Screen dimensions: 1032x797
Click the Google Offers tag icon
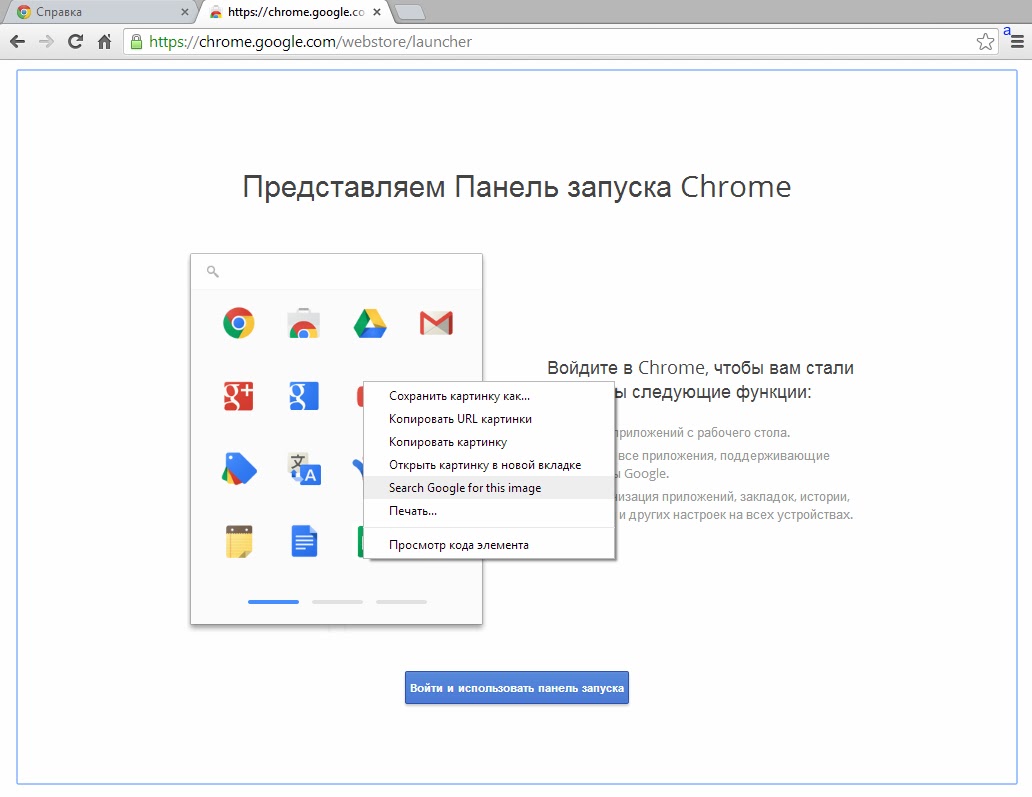tap(239, 469)
